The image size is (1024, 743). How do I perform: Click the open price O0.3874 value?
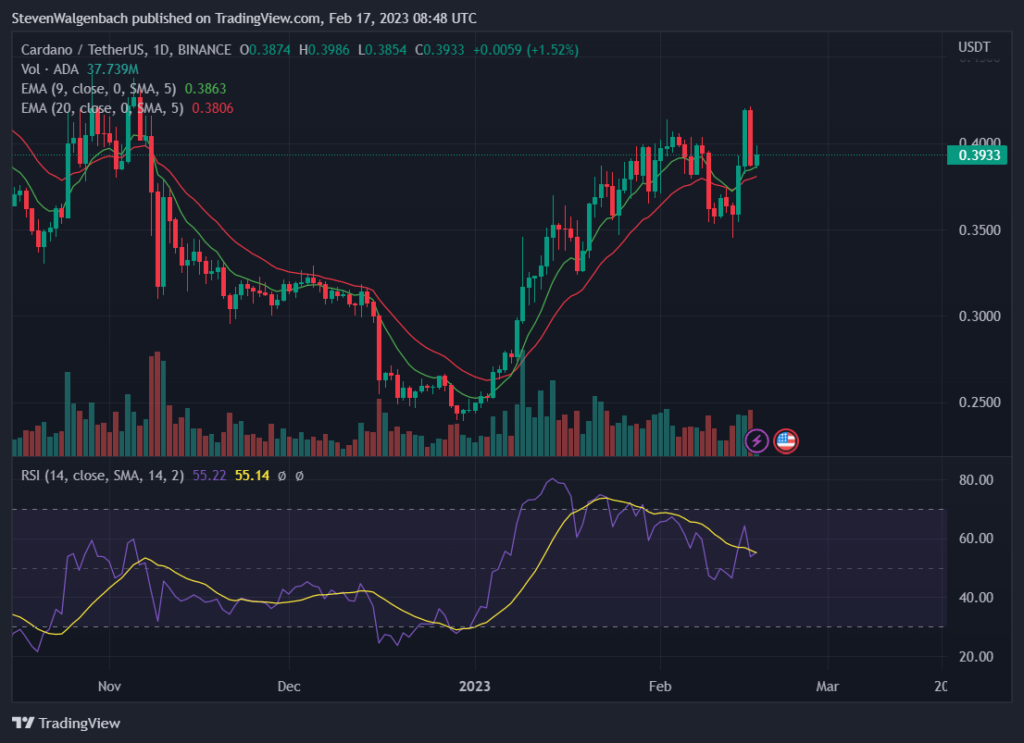point(264,50)
